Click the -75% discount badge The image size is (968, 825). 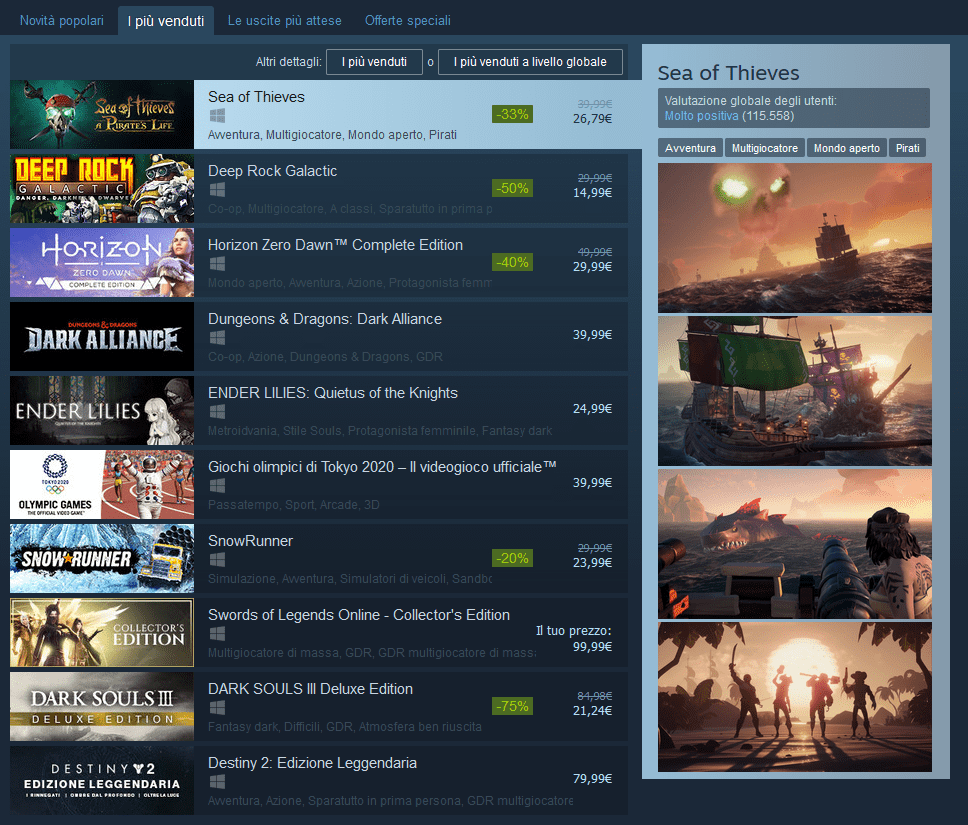coord(512,706)
